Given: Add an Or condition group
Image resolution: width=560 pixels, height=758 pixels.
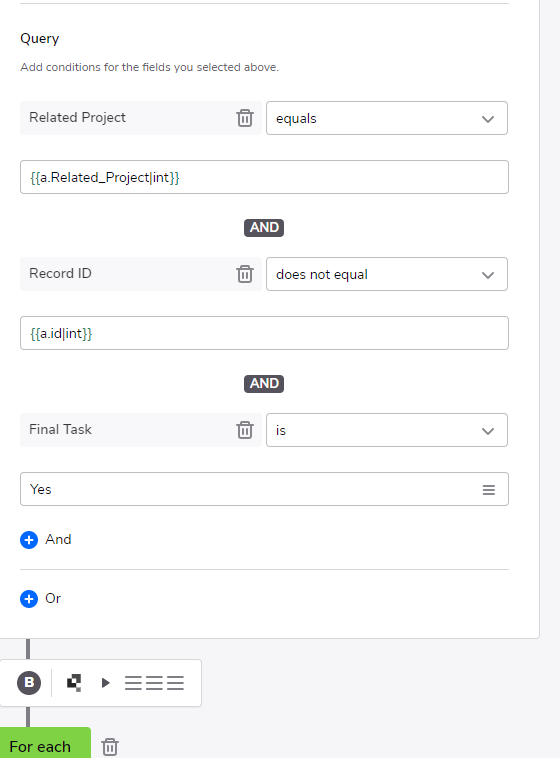Looking at the screenshot, I should (x=41, y=598).
